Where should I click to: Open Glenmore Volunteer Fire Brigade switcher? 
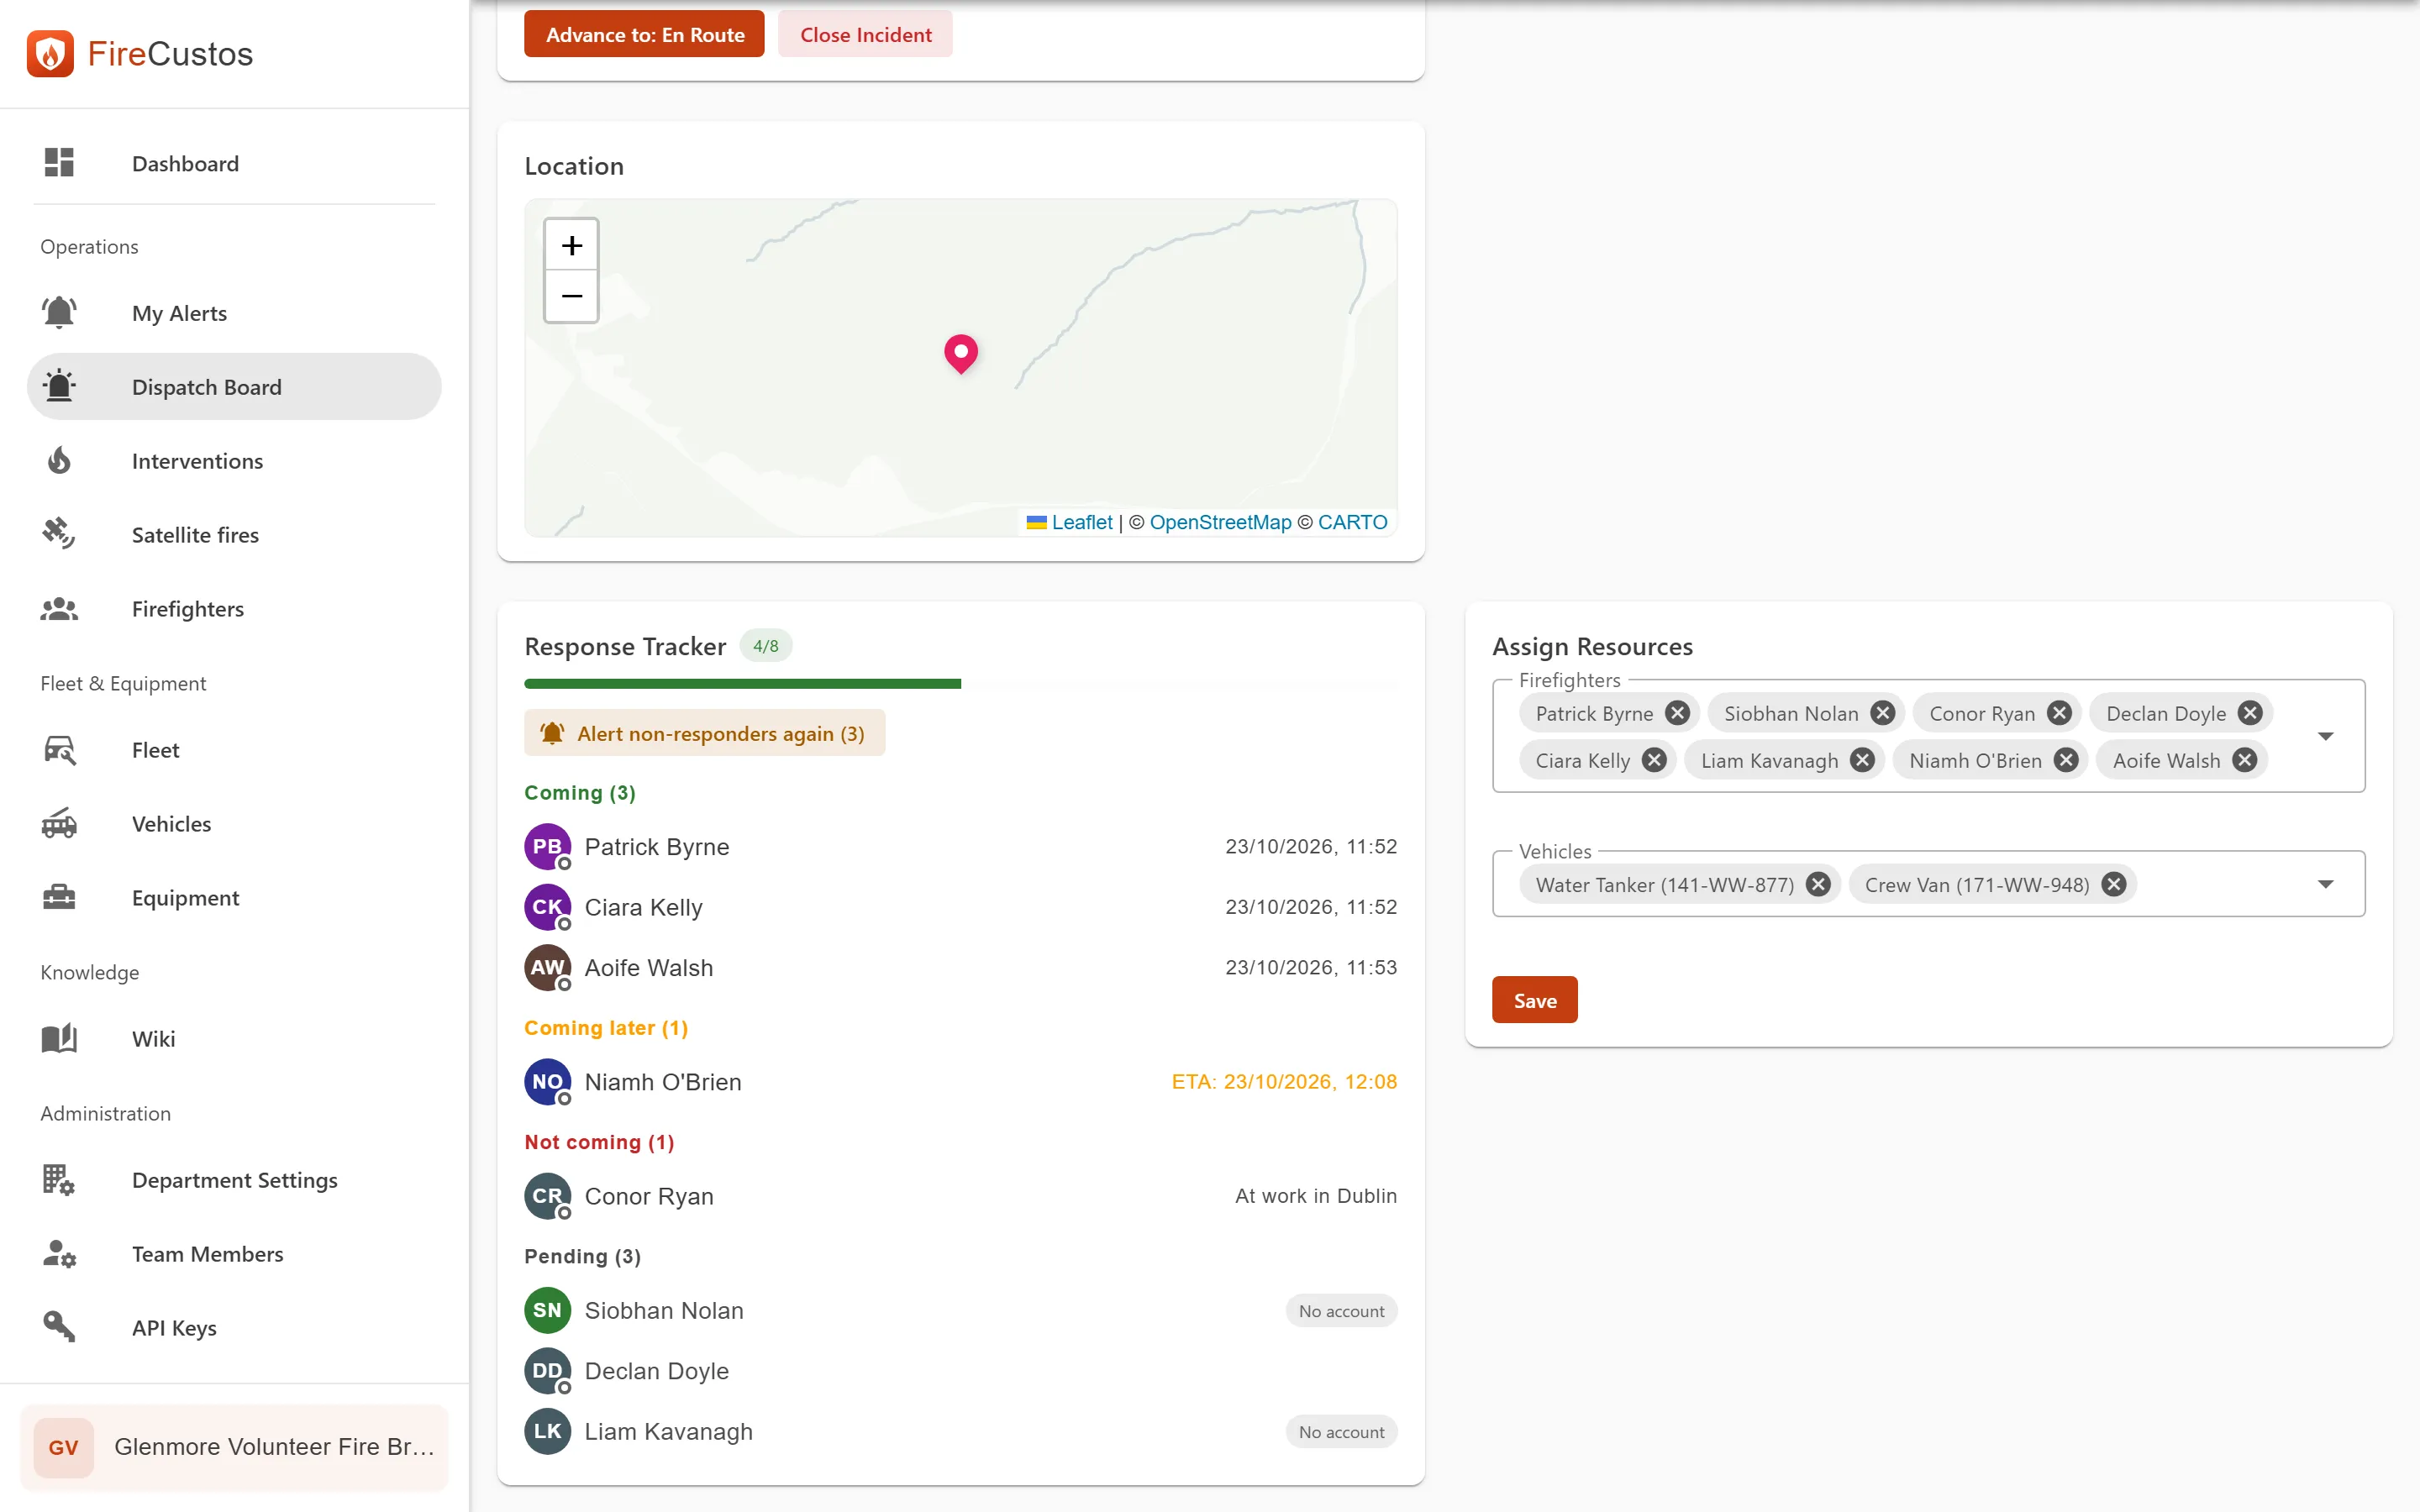(x=234, y=1447)
